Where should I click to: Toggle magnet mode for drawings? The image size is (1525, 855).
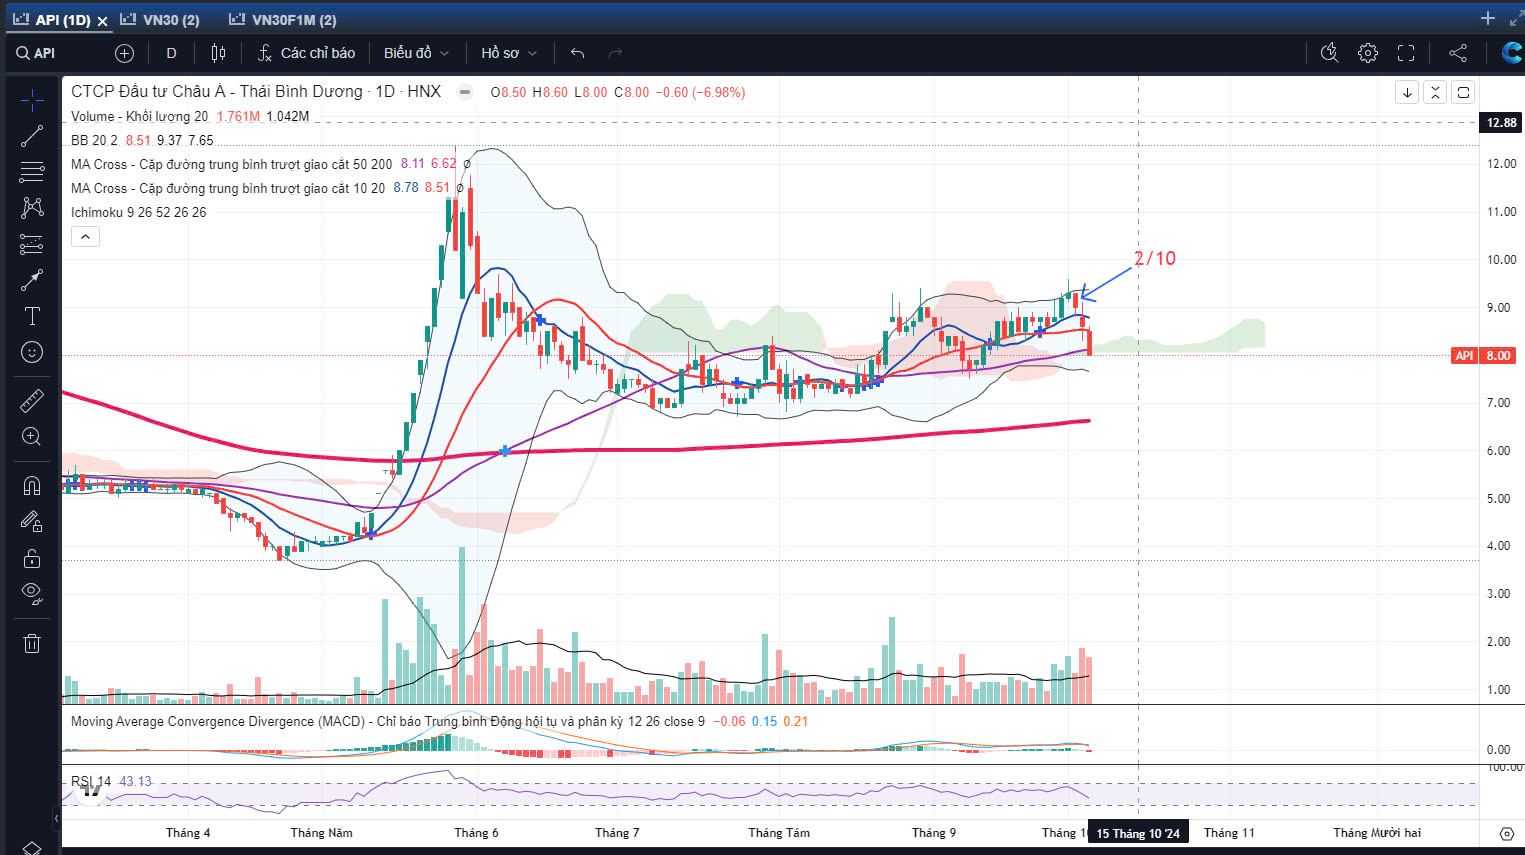(x=32, y=486)
